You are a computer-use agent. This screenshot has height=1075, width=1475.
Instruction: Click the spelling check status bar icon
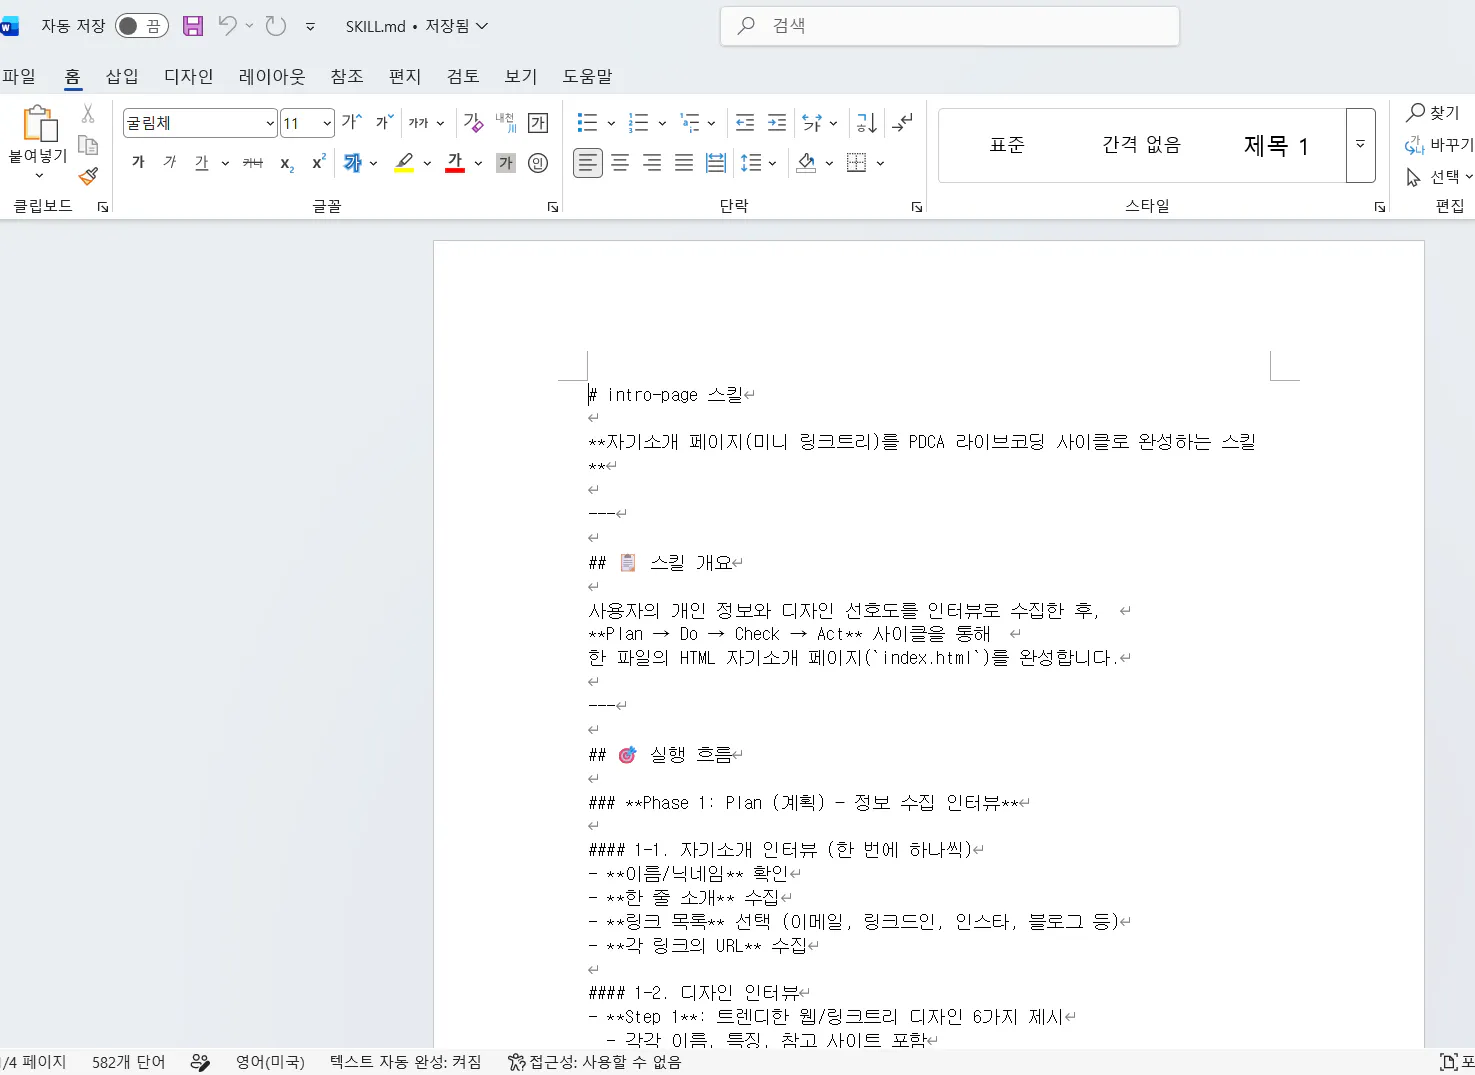200,1062
